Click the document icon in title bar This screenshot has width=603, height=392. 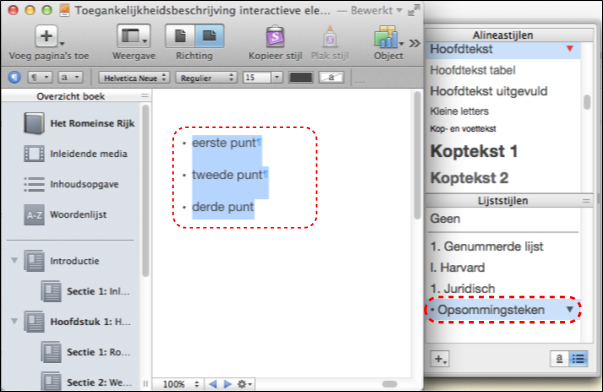coord(65,10)
